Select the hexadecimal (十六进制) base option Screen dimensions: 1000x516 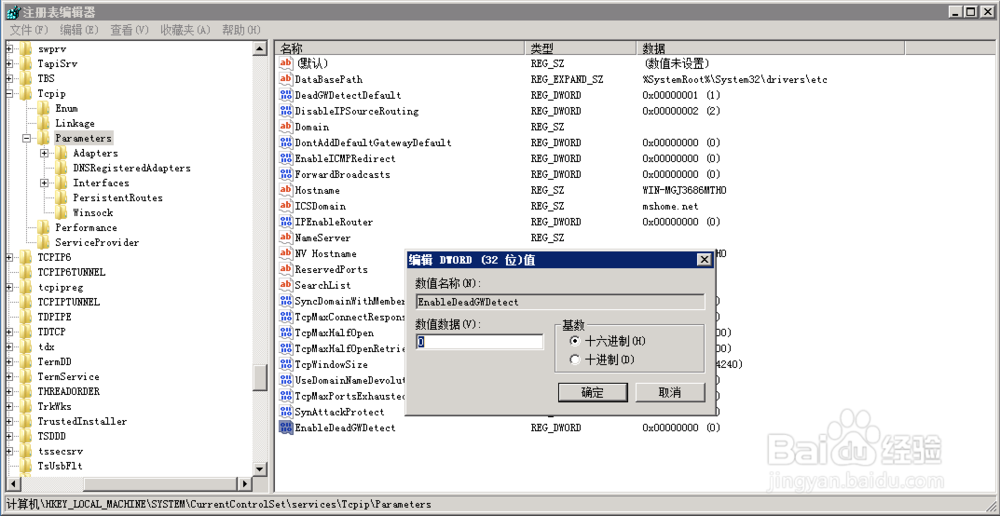[x=575, y=341]
